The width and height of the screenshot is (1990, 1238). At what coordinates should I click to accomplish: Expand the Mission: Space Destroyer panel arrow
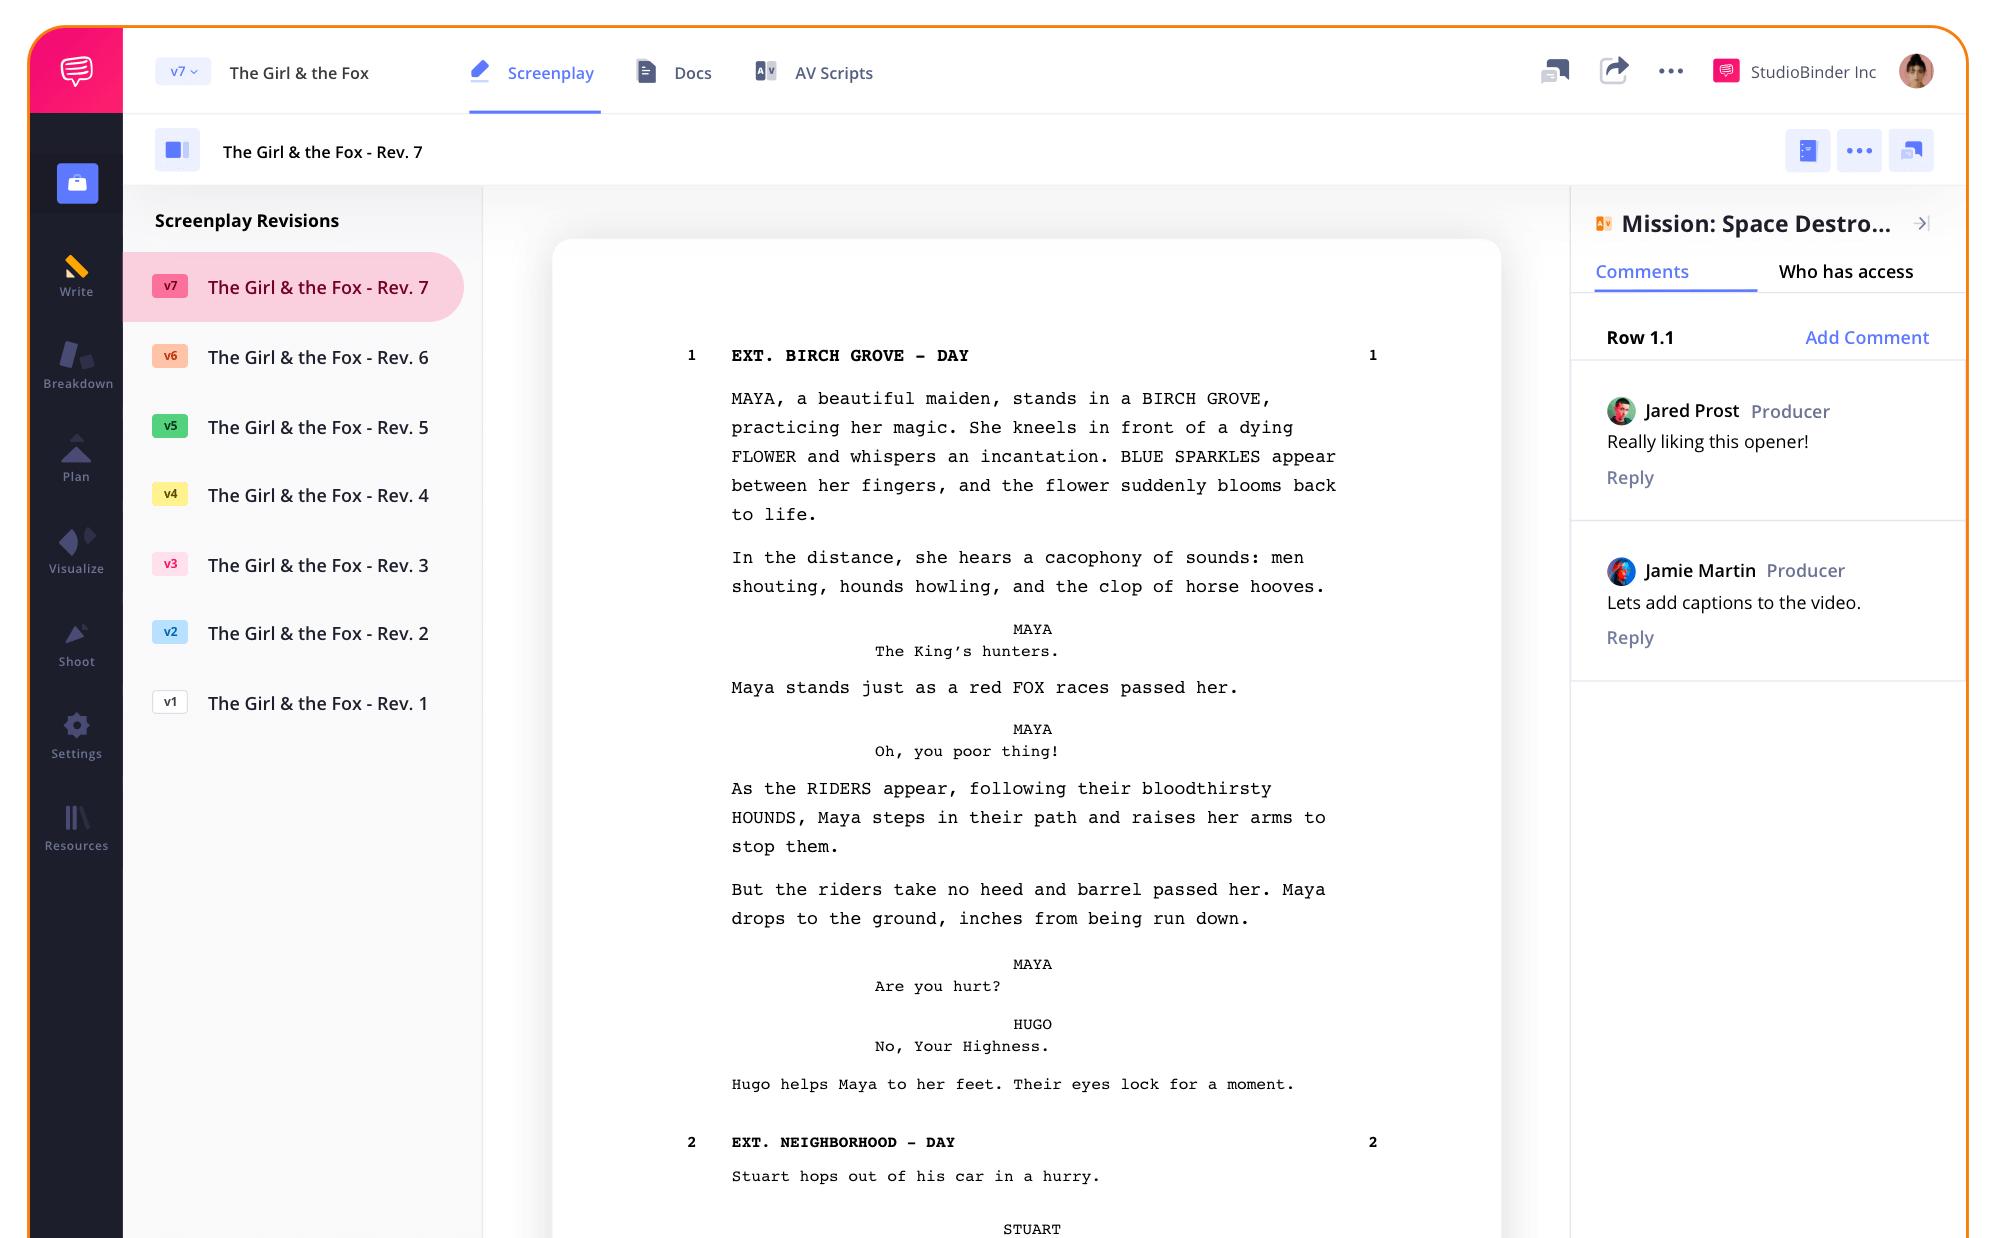pyautogui.click(x=1922, y=224)
